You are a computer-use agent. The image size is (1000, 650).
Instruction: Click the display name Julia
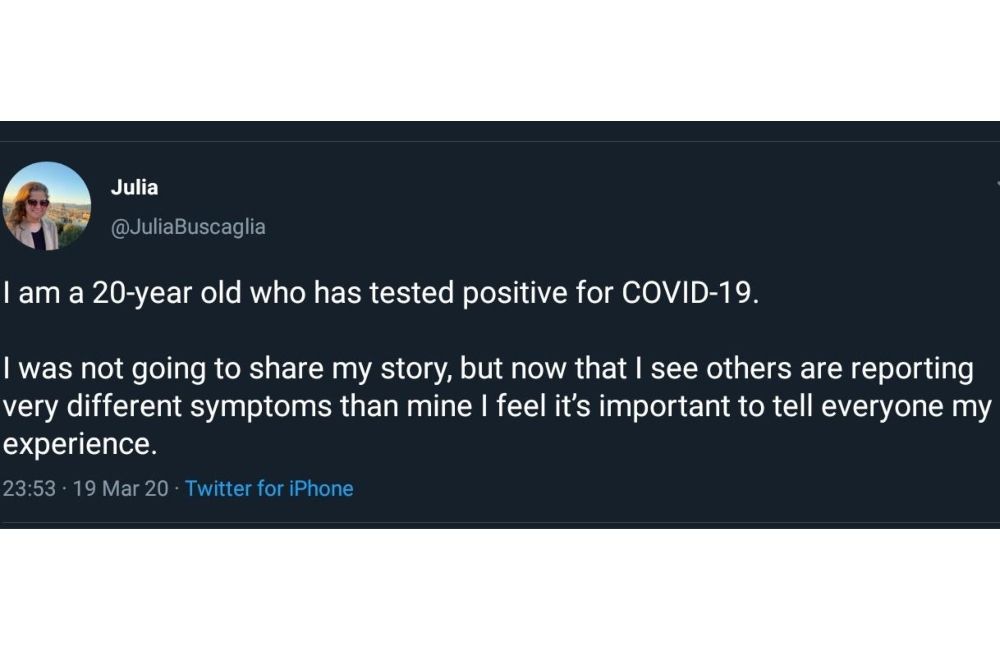click(x=135, y=187)
